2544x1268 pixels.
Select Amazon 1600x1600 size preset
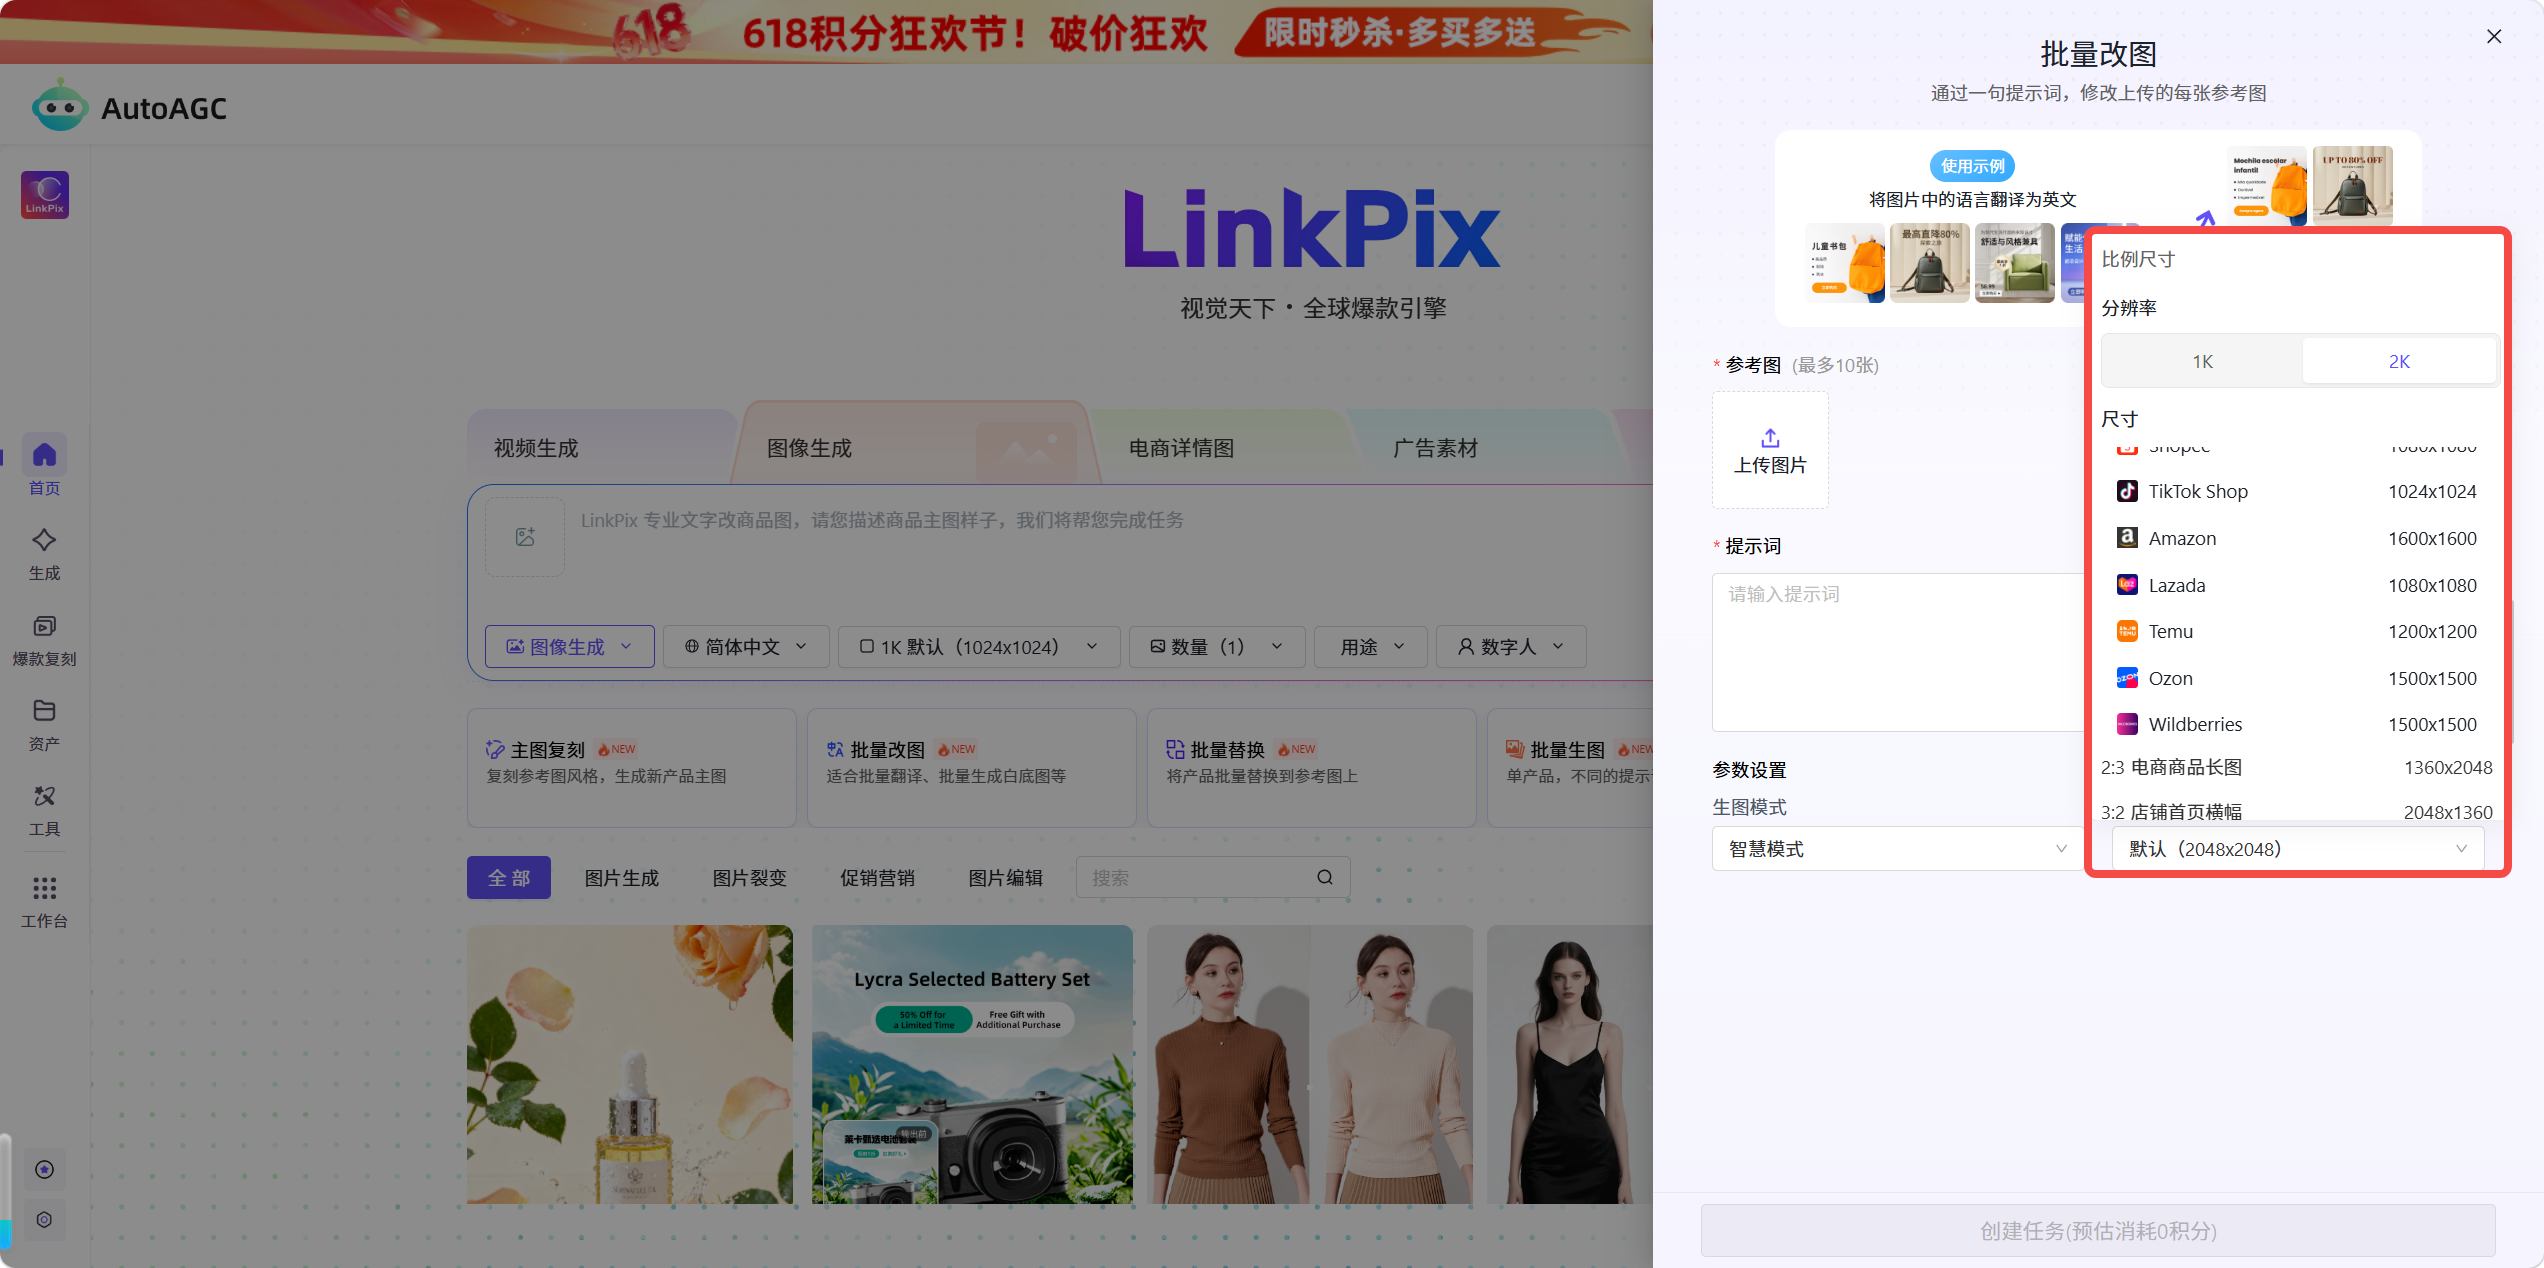click(2296, 538)
